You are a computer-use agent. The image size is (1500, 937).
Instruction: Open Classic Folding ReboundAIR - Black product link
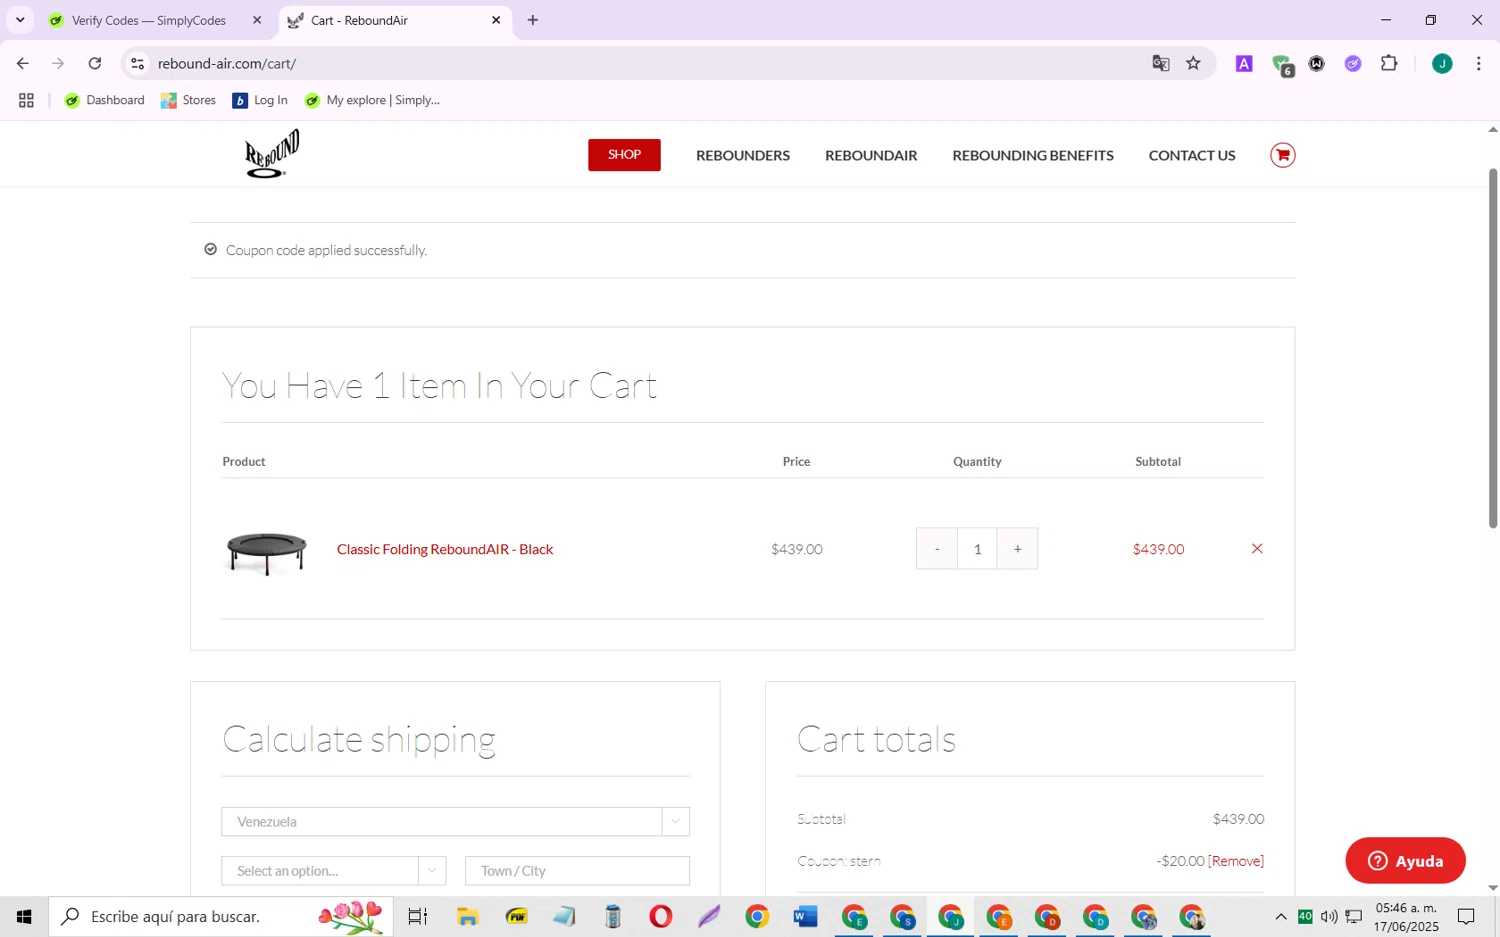point(445,549)
